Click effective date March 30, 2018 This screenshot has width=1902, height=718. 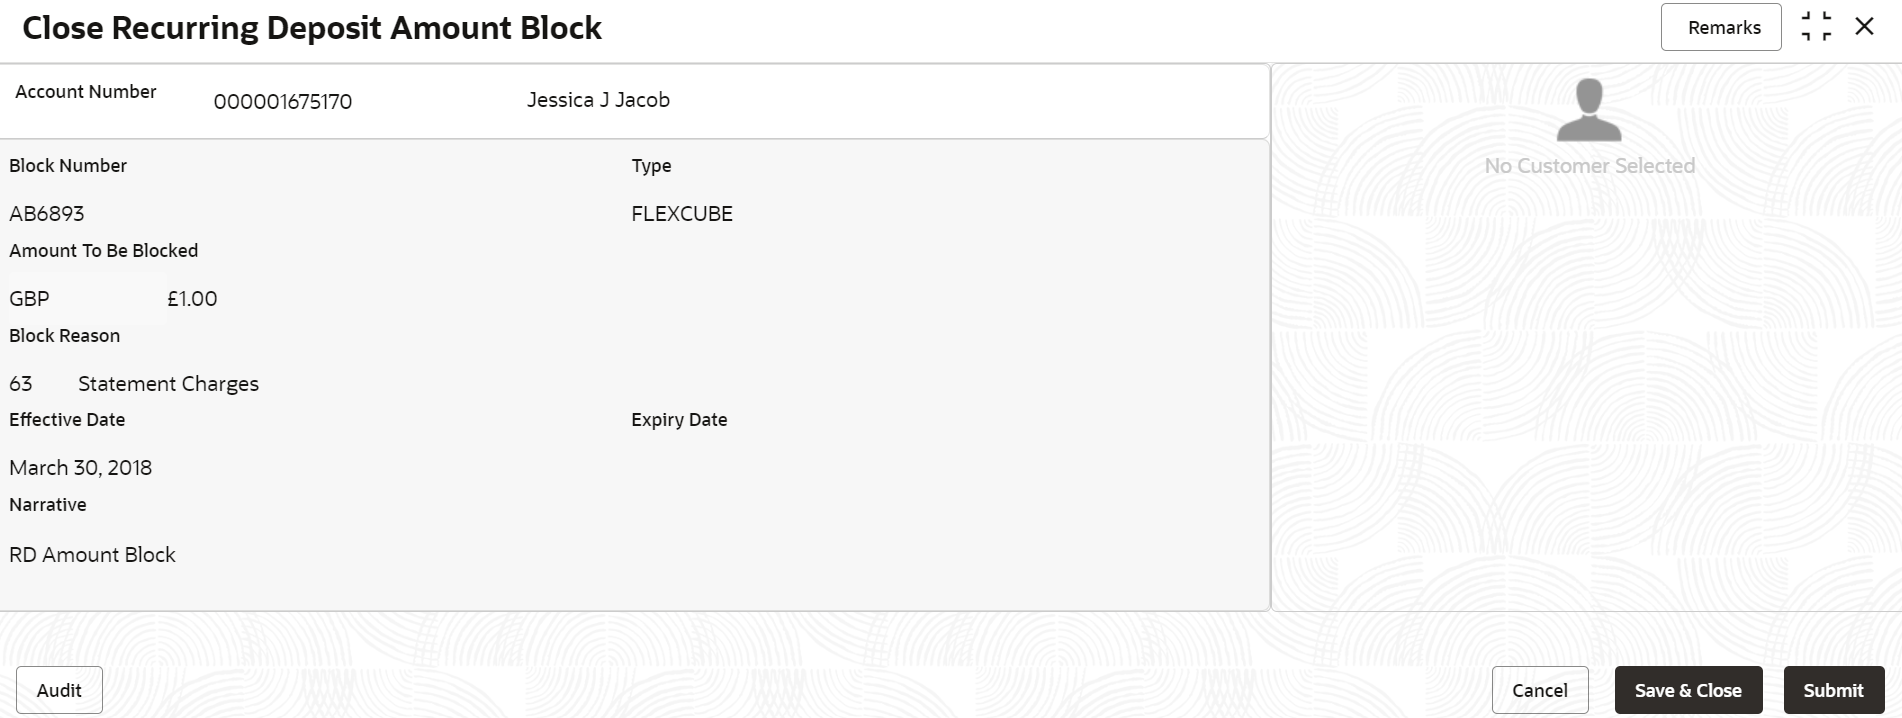[80, 468]
